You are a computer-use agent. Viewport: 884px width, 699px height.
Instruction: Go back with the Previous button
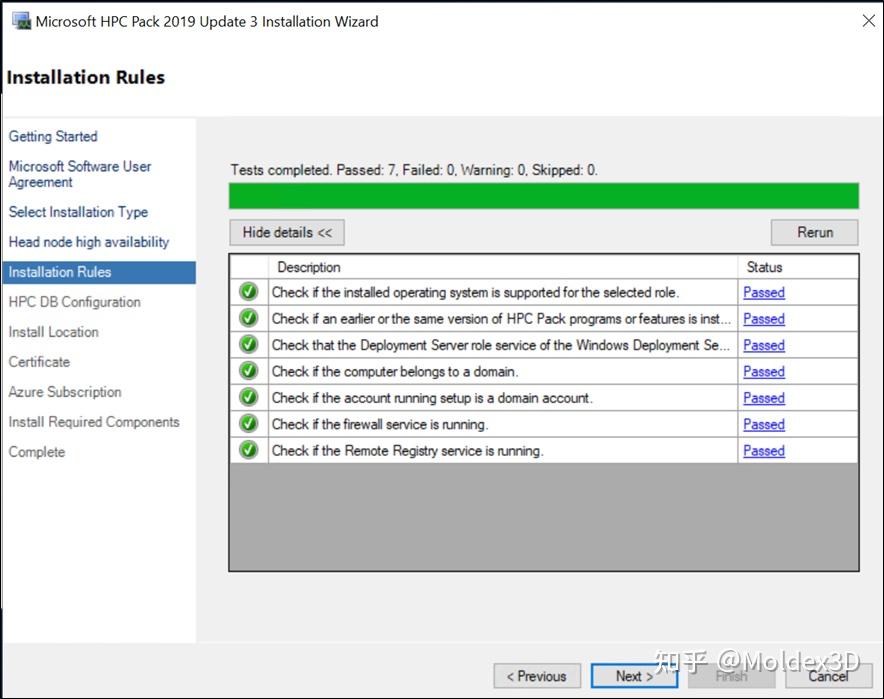pyautogui.click(x=536, y=676)
